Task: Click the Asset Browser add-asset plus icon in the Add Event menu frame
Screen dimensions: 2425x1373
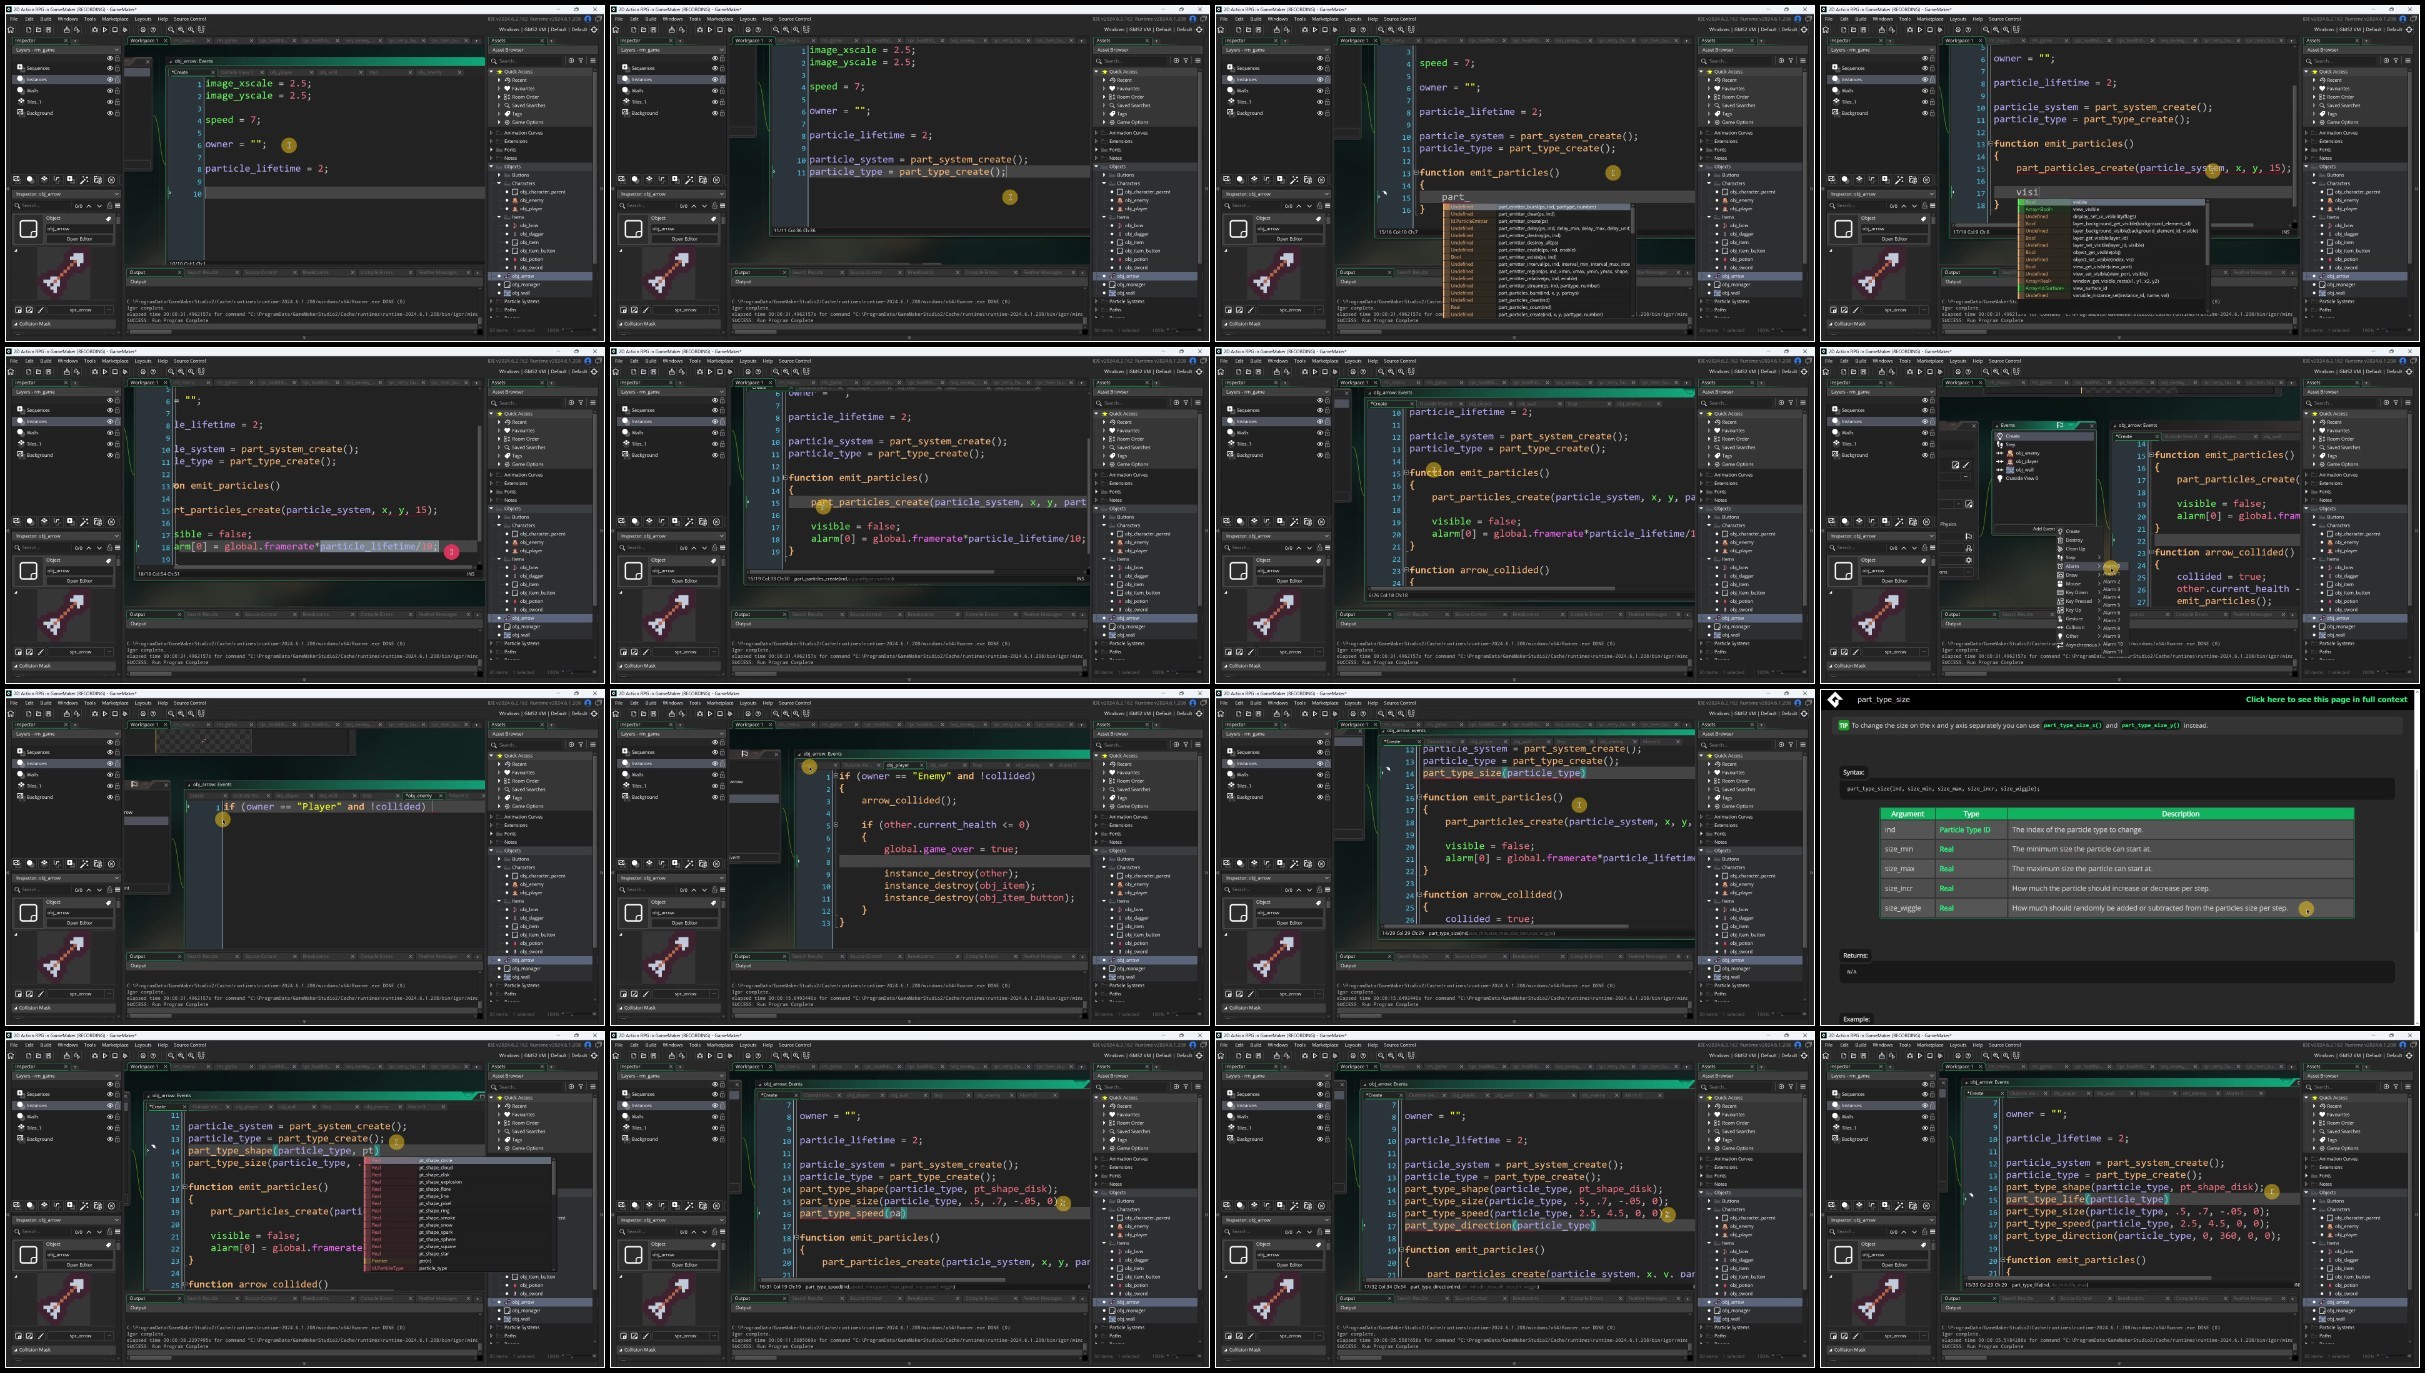Action: [2386, 403]
